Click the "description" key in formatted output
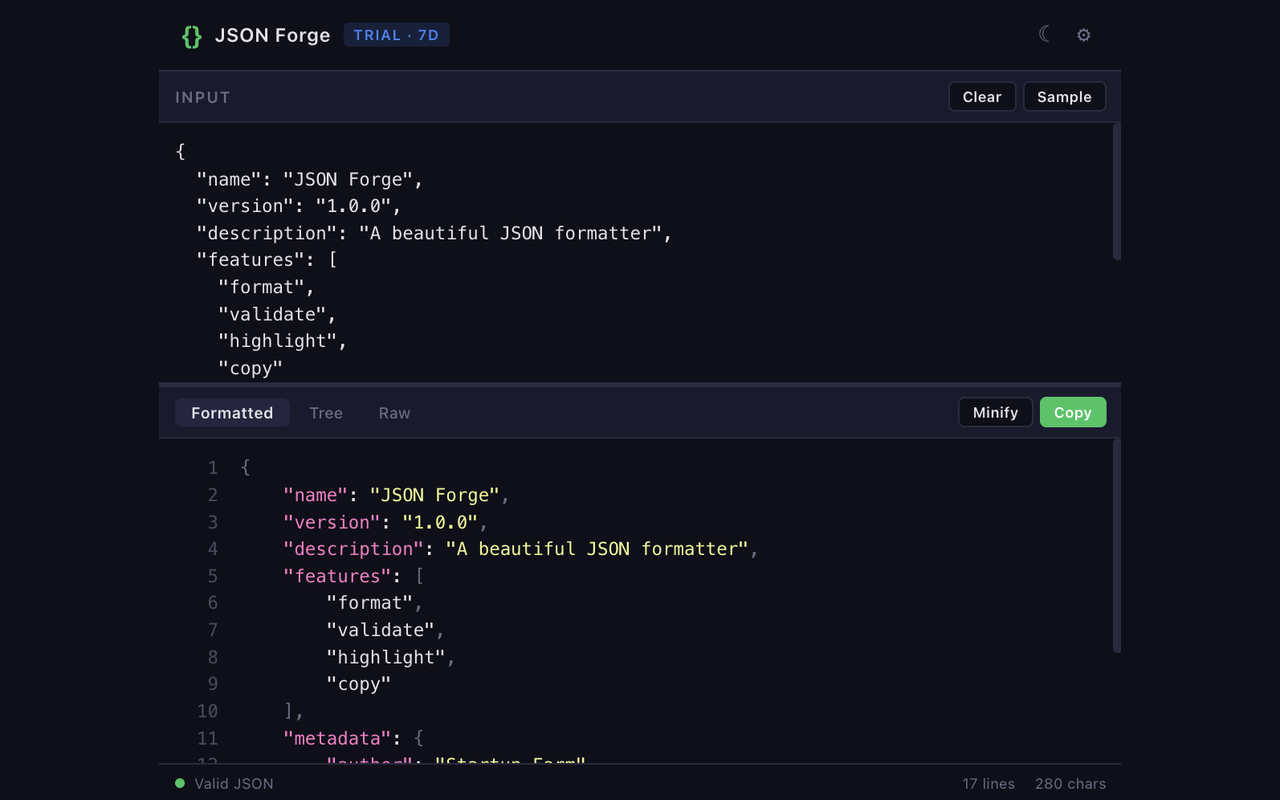 (x=354, y=549)
